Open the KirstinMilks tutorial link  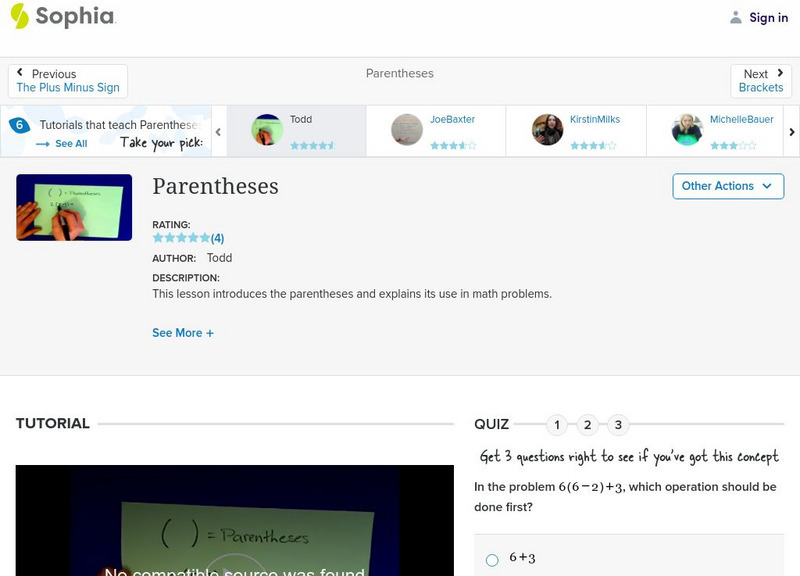595,119
